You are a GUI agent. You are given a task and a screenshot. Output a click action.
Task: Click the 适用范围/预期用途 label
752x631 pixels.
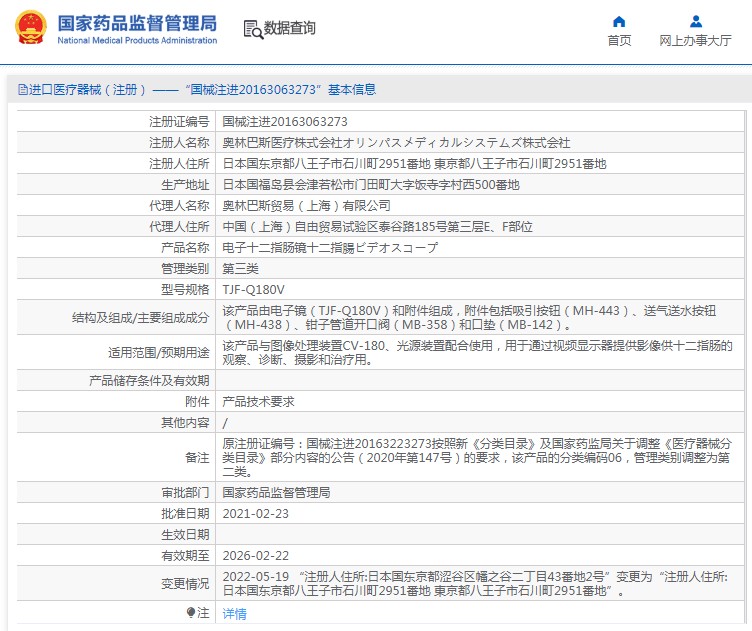[158, 353]
